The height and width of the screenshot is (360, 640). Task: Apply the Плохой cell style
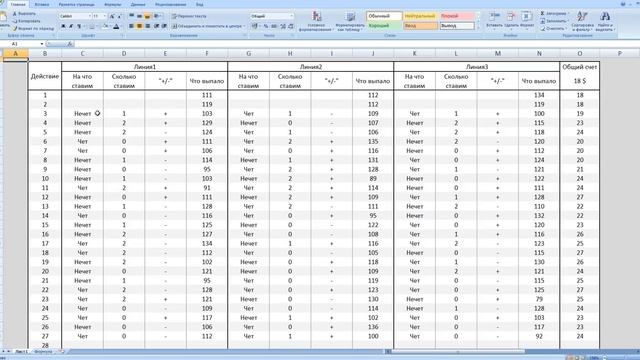[457, 16]
